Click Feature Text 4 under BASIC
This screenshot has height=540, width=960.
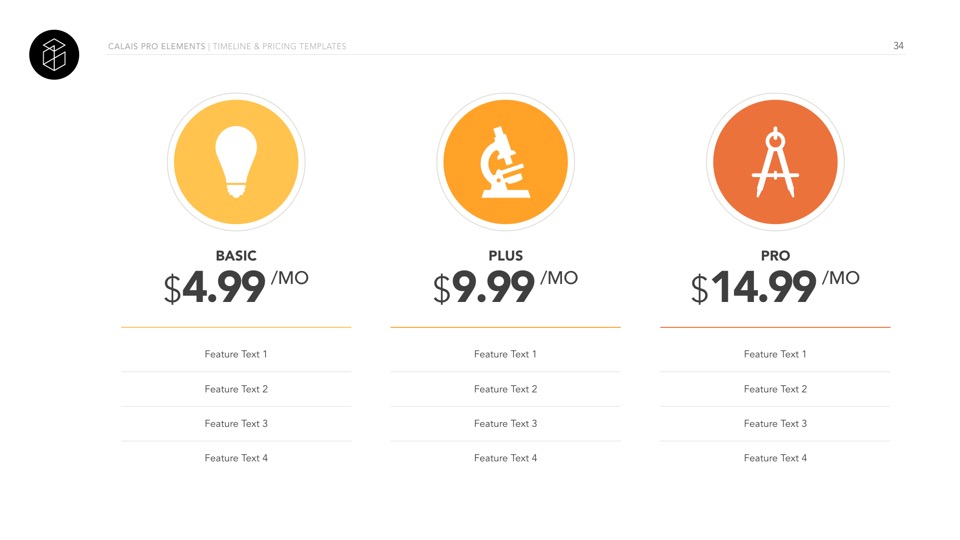coord(236,458)
